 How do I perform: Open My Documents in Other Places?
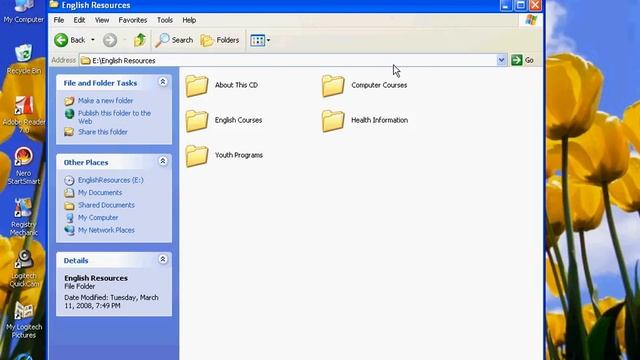pos(100,193)
